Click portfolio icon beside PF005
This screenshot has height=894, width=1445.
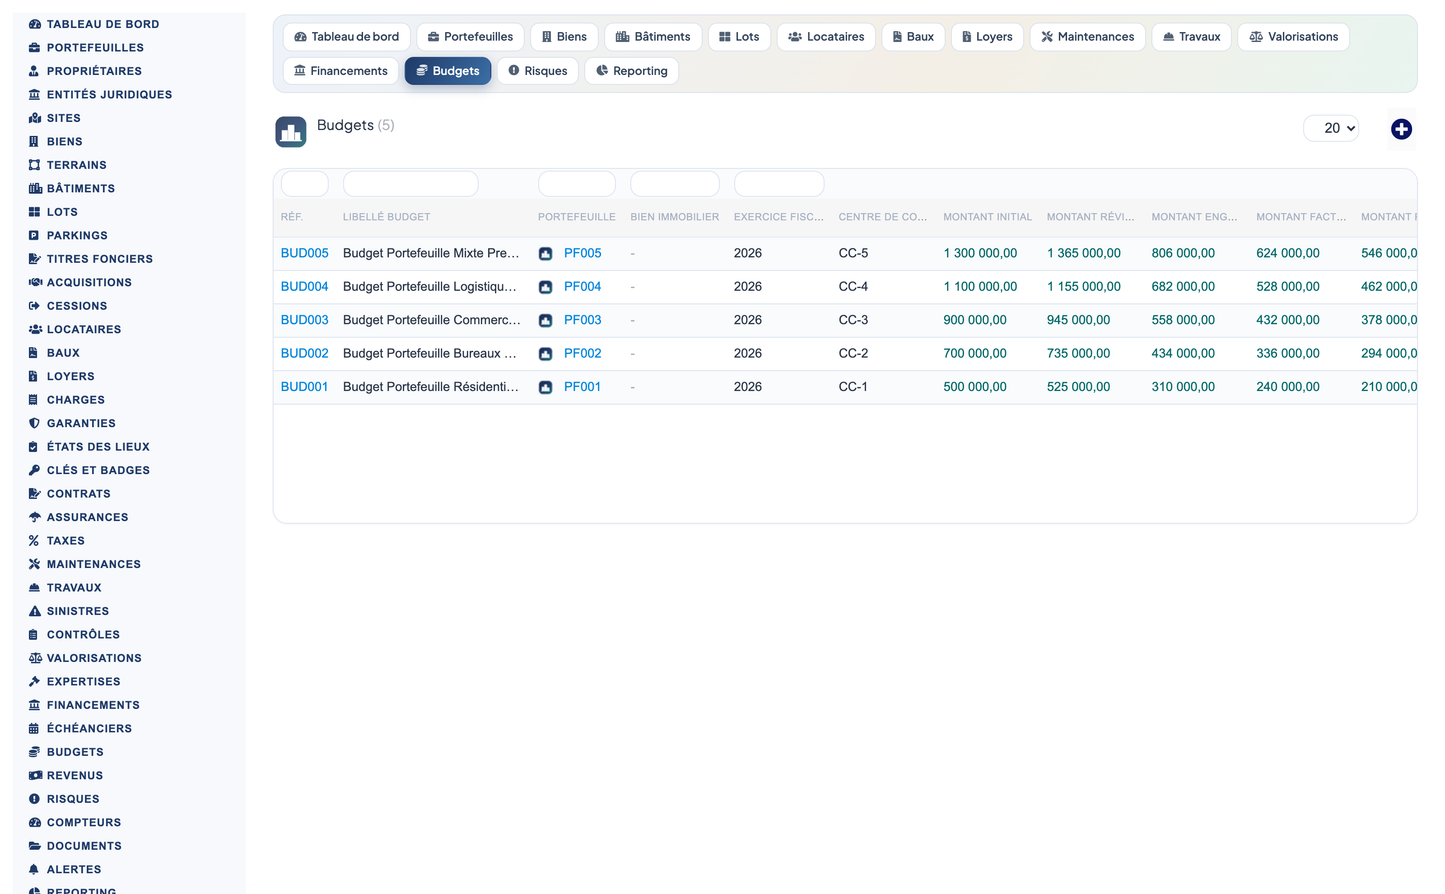click(545, 254)
